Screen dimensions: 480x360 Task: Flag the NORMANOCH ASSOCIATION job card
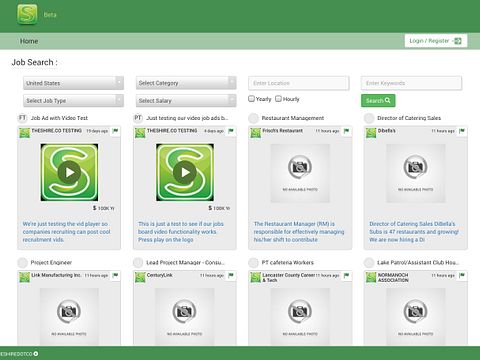[462, 275]
